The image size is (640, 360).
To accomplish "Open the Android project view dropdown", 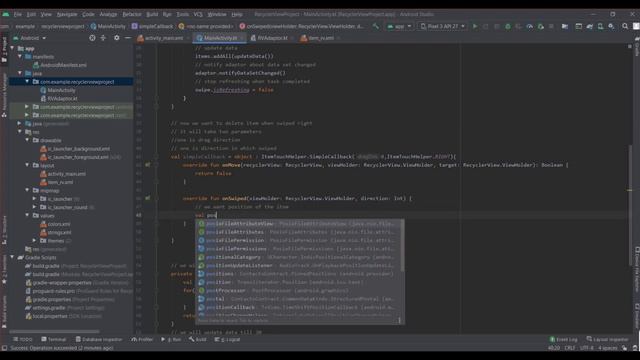I will point(30,38).
